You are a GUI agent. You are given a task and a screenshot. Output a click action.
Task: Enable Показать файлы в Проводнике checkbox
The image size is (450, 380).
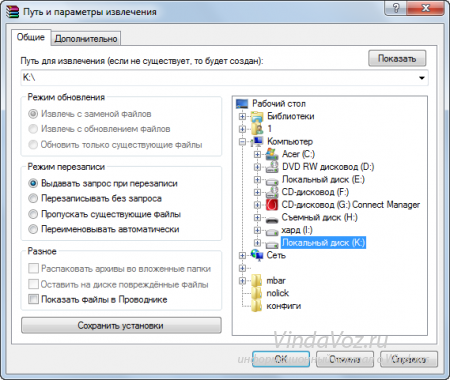coord(33,299)
